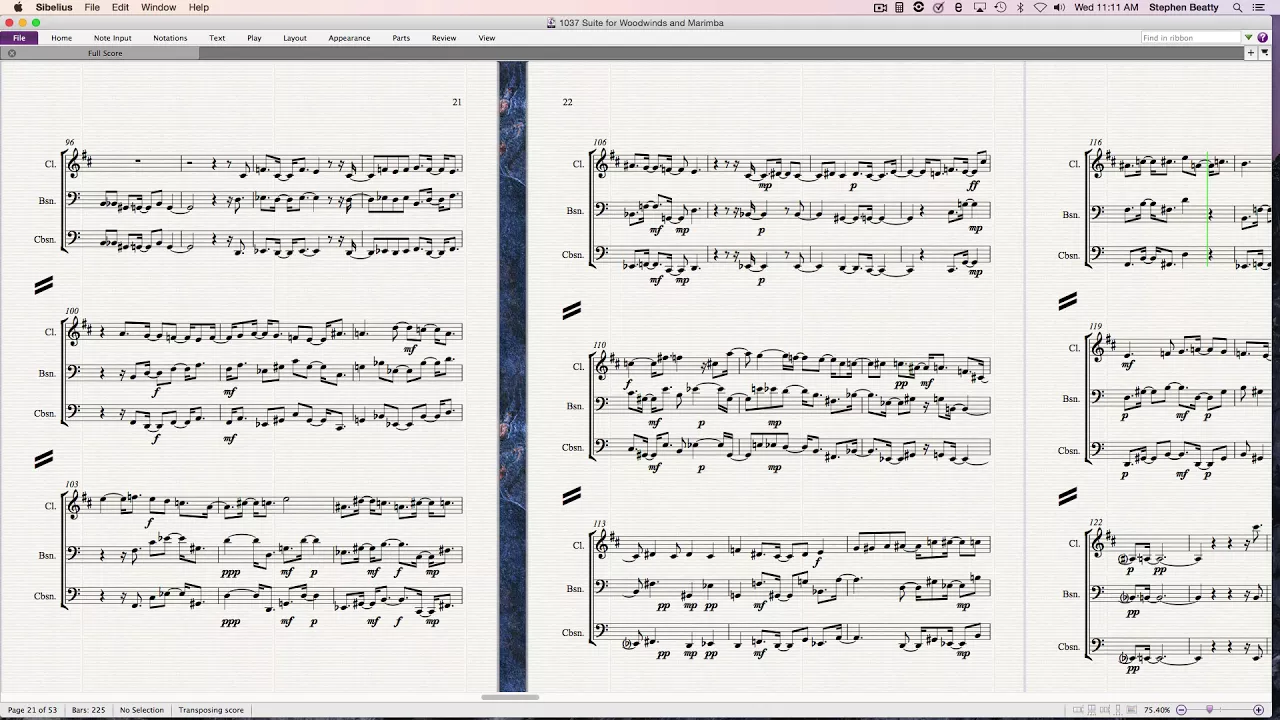Click the Cl. label of bar 103 system
The image size is (1280, 720).
click(x=50, y=506)
